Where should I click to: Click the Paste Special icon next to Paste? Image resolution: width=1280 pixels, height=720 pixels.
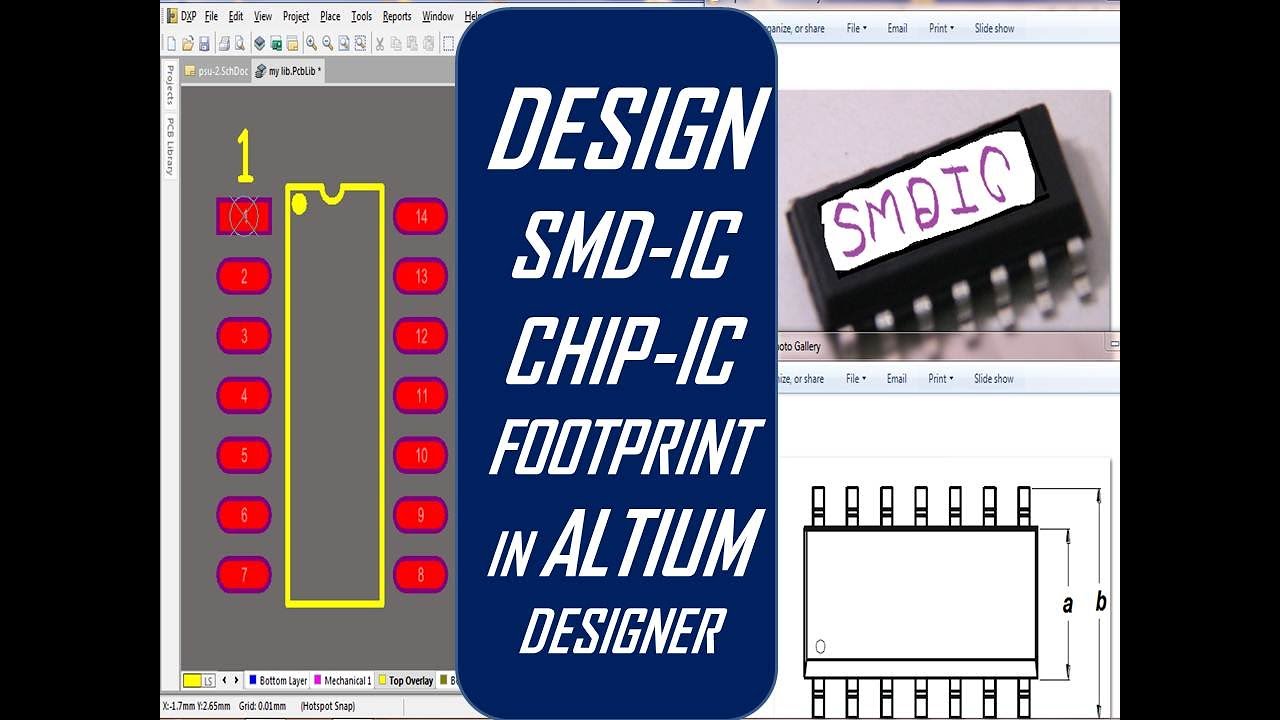tap(428, 43)
